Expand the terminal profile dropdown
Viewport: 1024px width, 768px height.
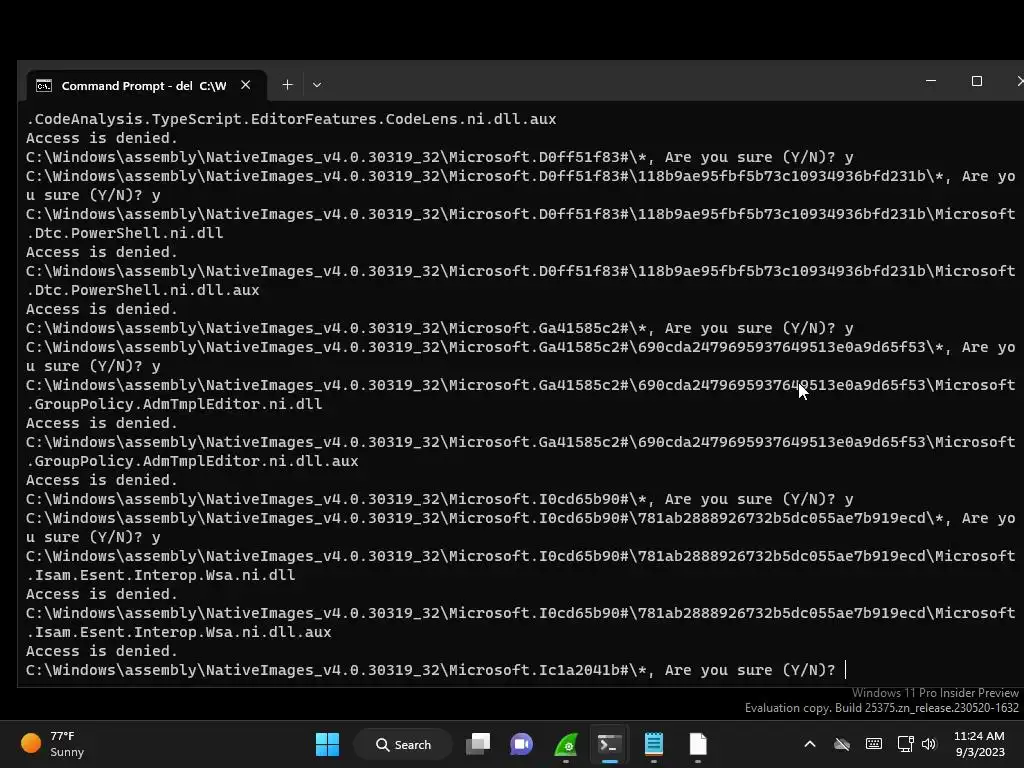pos(317,85)
